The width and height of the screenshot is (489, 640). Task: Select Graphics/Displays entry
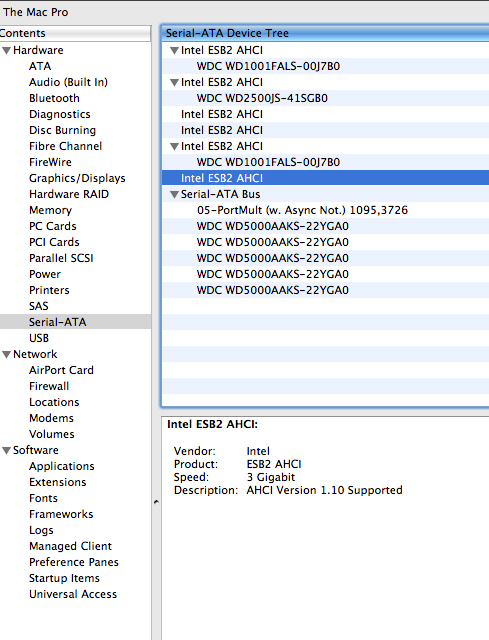(77, 178)
